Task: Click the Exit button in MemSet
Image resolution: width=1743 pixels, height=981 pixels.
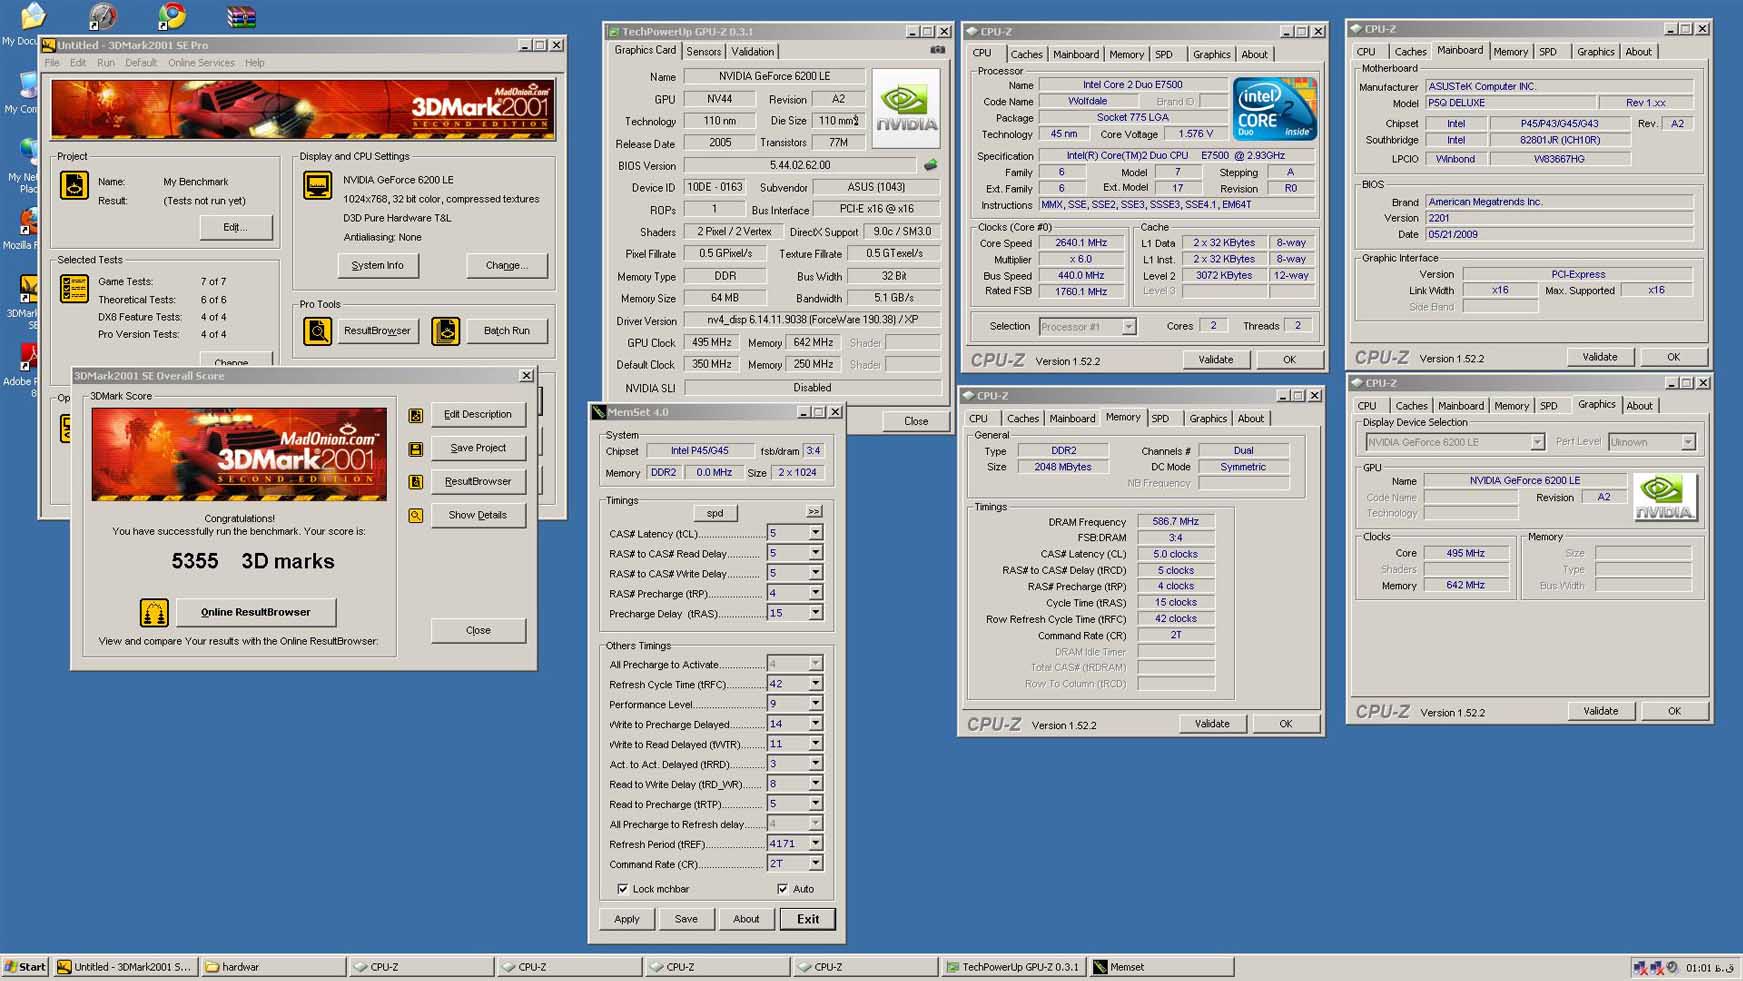Action: [808, 919]
